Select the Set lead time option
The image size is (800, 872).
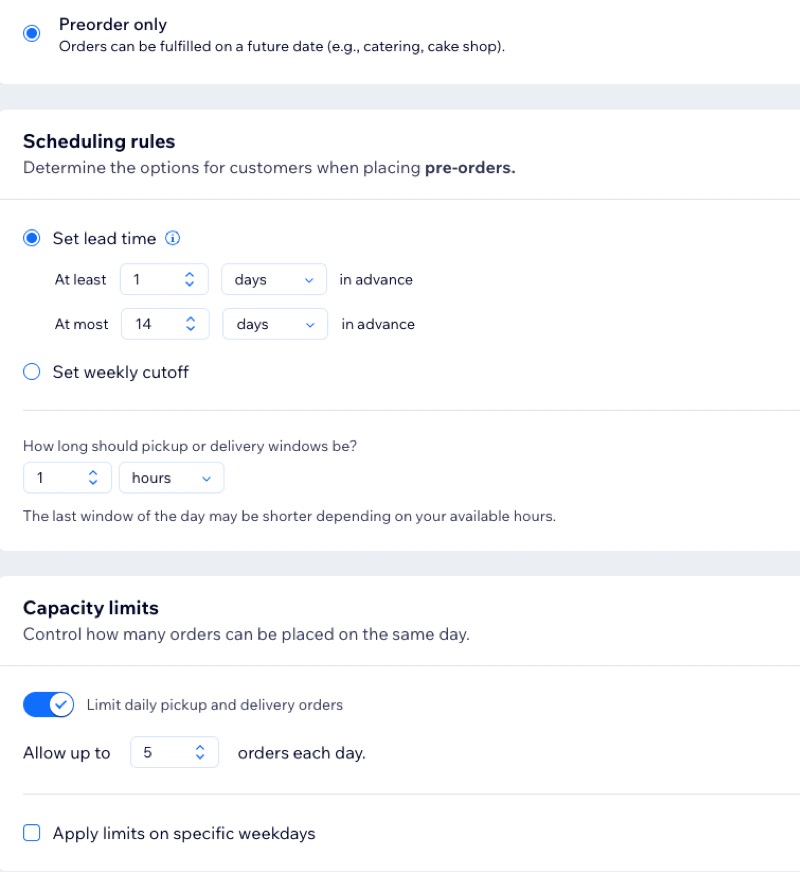[32, 238]
